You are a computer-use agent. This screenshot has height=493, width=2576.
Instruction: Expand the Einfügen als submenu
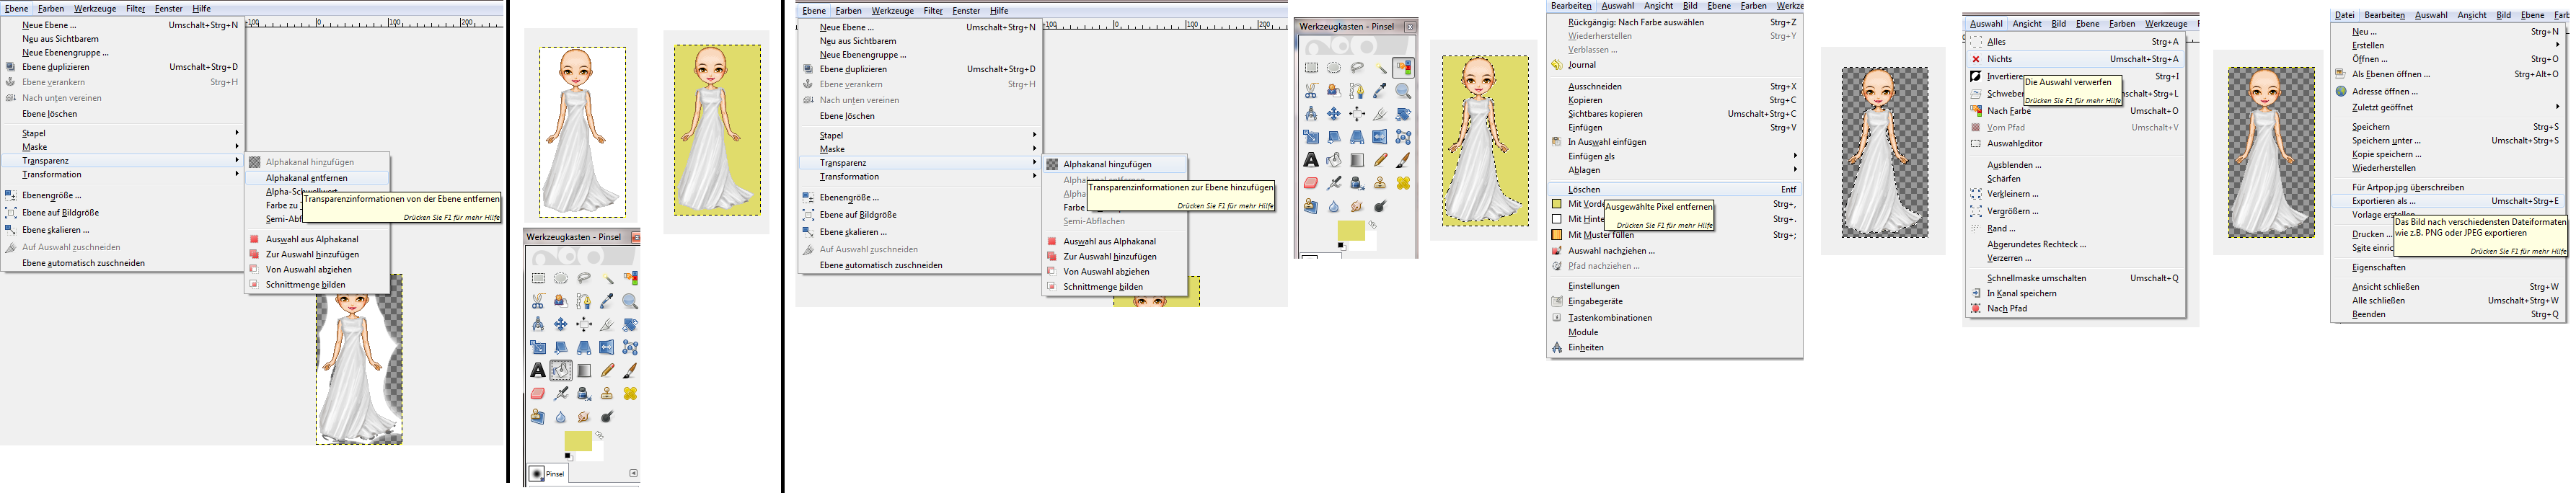pyautogui.click(x=1794, y=156)
